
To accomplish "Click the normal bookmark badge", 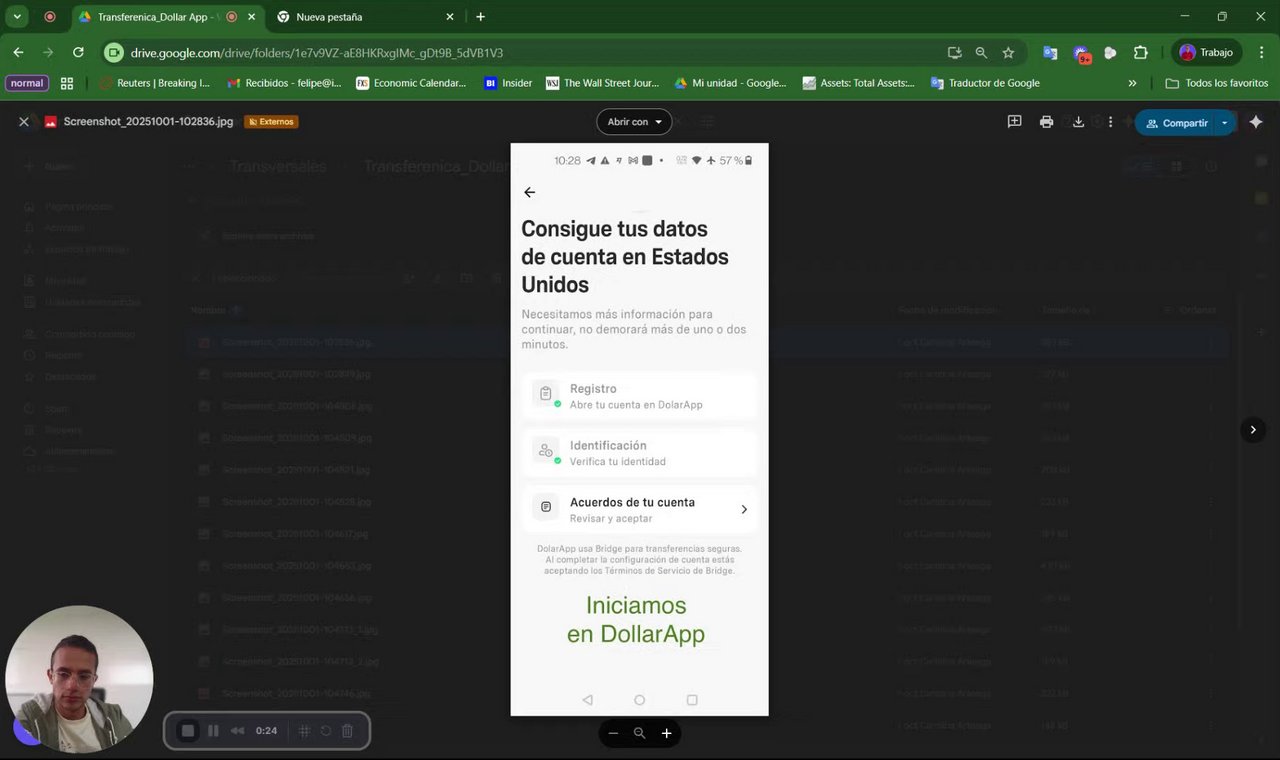I will pos(27,83).
